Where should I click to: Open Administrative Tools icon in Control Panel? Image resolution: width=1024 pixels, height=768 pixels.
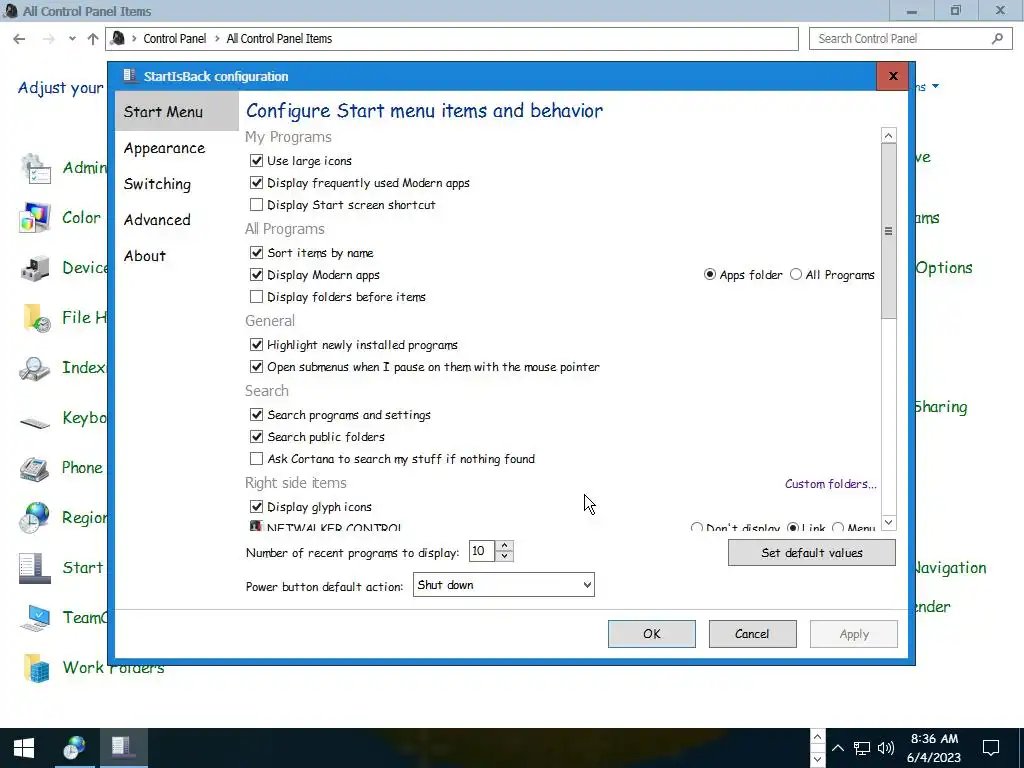pos(35,168)
